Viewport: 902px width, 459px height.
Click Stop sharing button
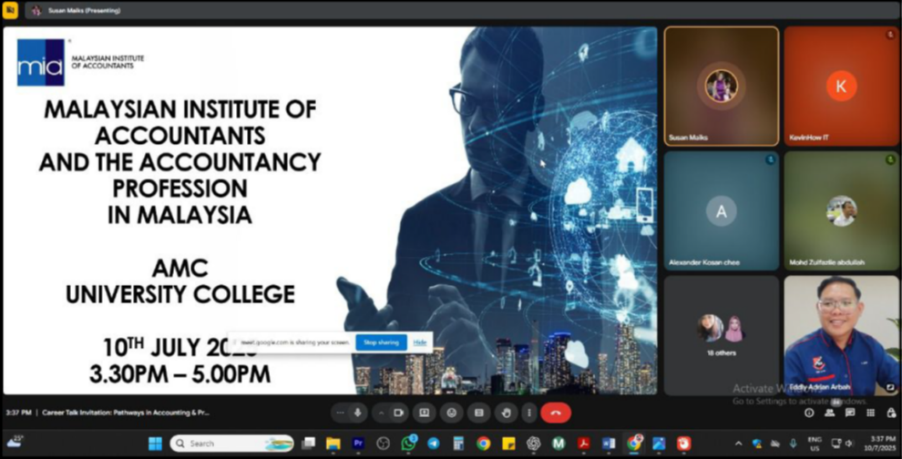pyautogui.click(x=381, y=342)
